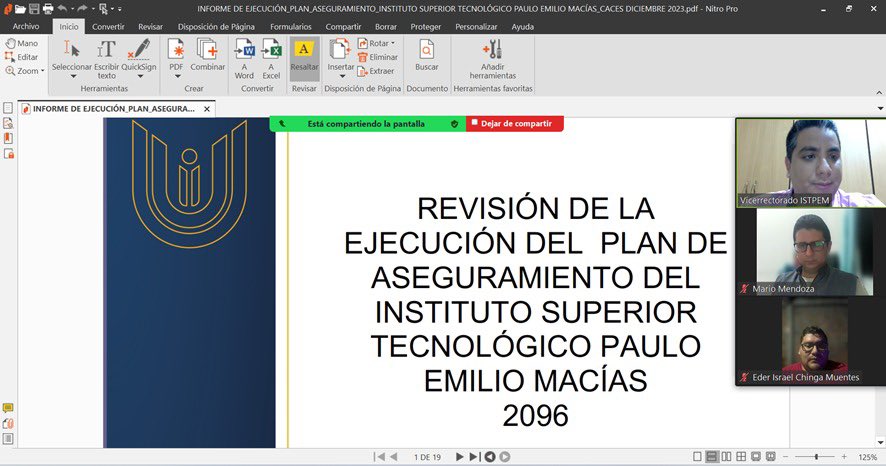Go to the previous page
The height and width of the screenshot is (466, 886).
(394, 456)
